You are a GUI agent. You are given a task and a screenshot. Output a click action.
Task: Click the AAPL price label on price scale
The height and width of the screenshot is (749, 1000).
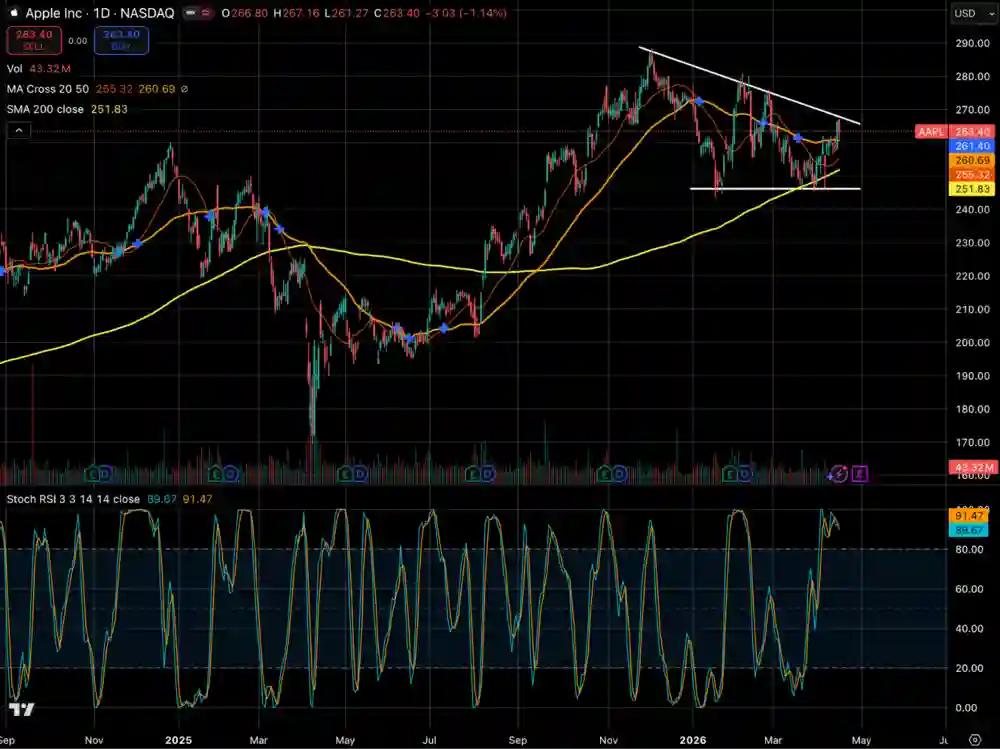pyautogui.click(x=930, y=132)
